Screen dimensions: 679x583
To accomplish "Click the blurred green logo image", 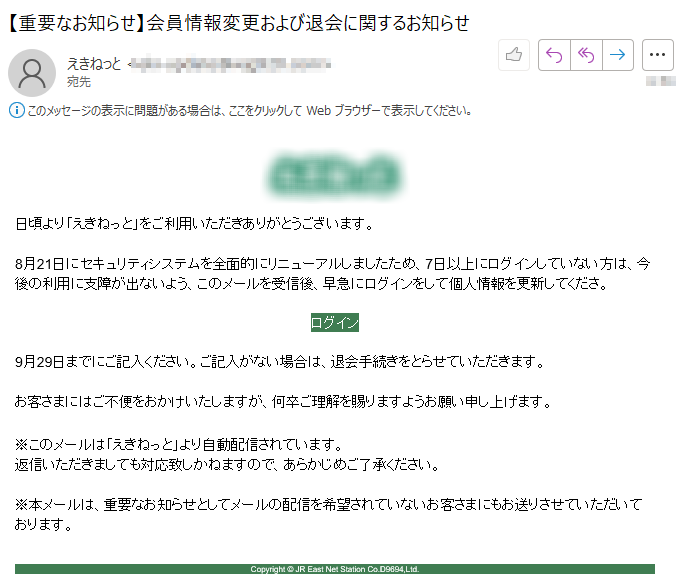I will point(335,175).
